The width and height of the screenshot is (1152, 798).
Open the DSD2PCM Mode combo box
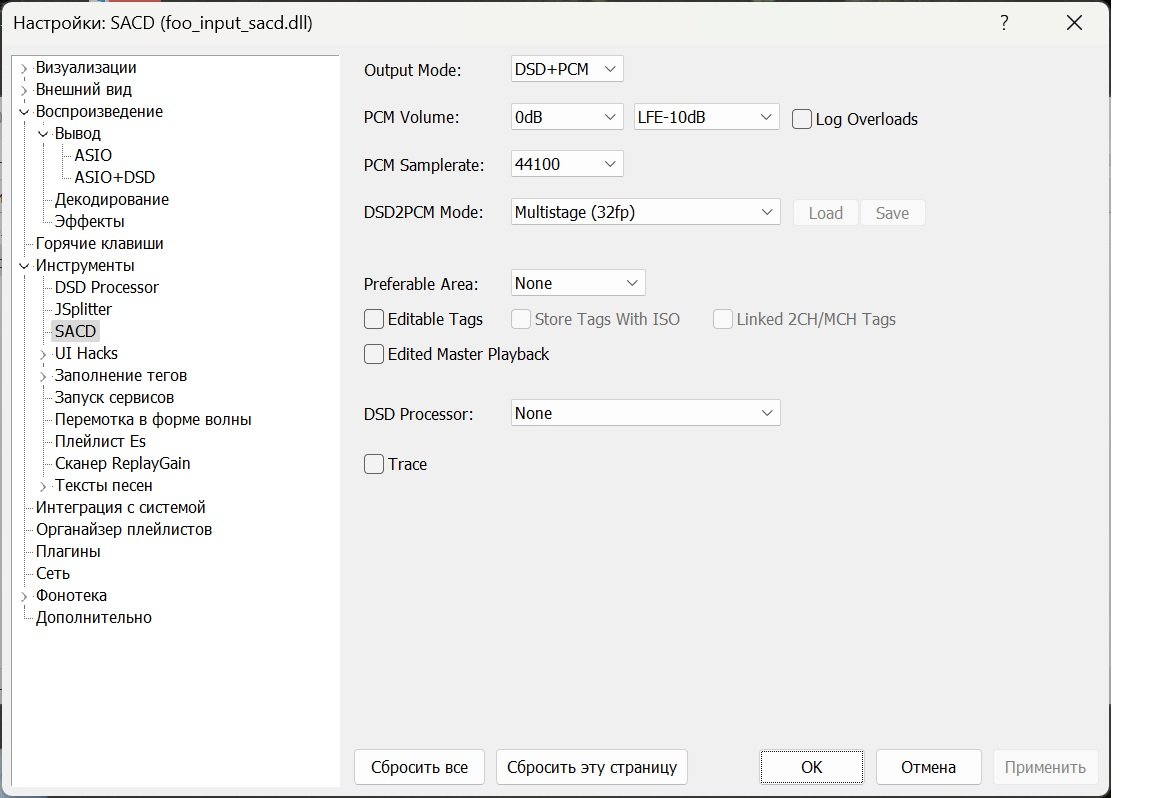645,212
